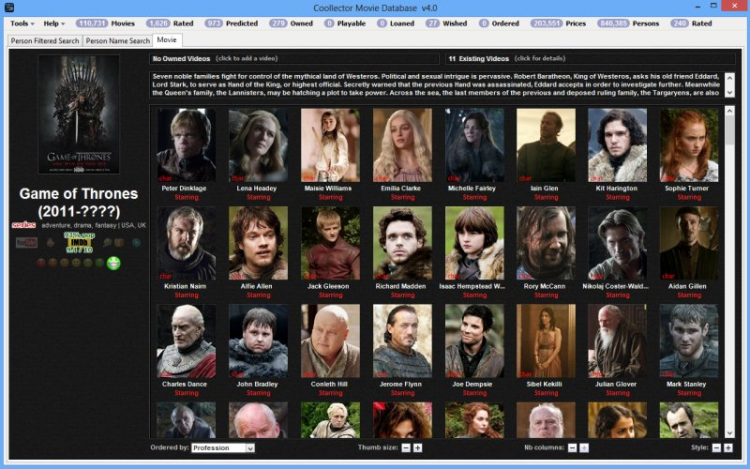Viewport: 750px width, 469px height.
Task: Click 11 Existing Videos for details
Action: tap(590, 59)
